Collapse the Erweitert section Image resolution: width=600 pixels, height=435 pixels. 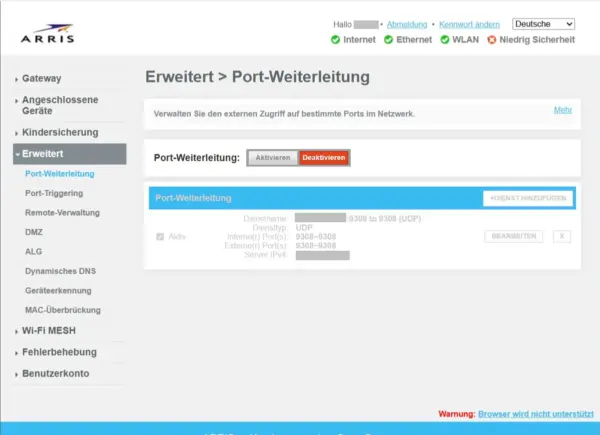click(69, 154)
